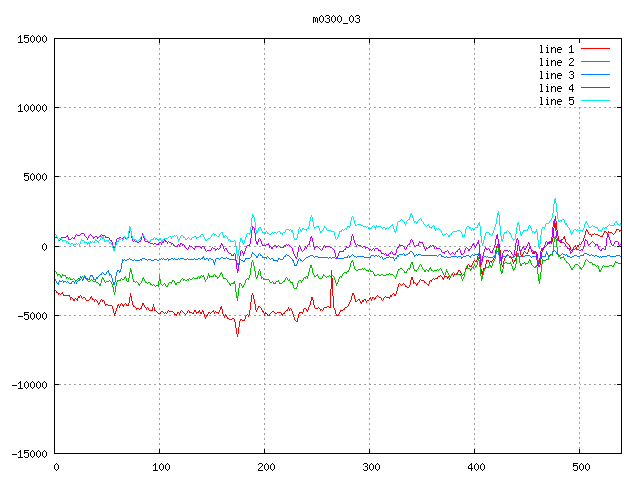The width and height of the screenshot is (640, 480).
Task: Click the chart title m0300_03
Action: (336, 19)
